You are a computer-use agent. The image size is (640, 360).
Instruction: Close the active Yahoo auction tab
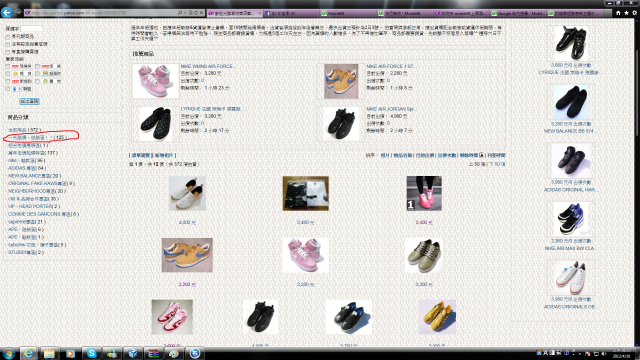coord(259,13)
